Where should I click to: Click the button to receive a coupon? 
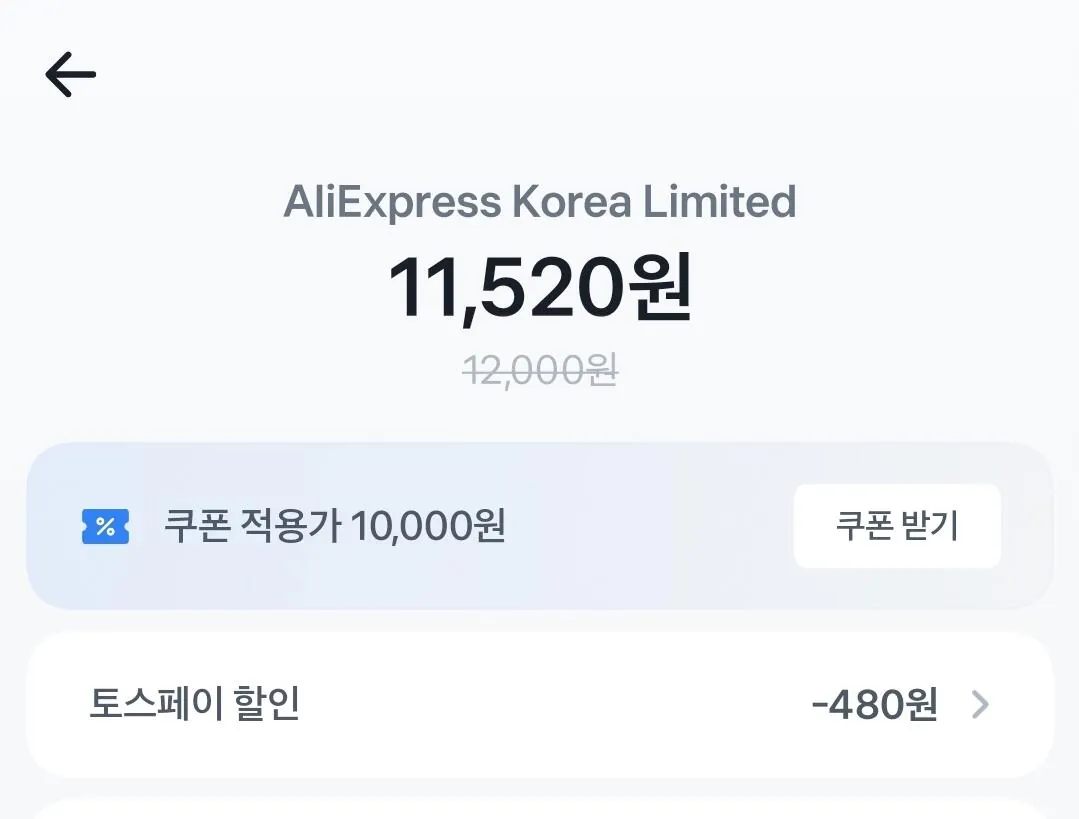point(896,524)
